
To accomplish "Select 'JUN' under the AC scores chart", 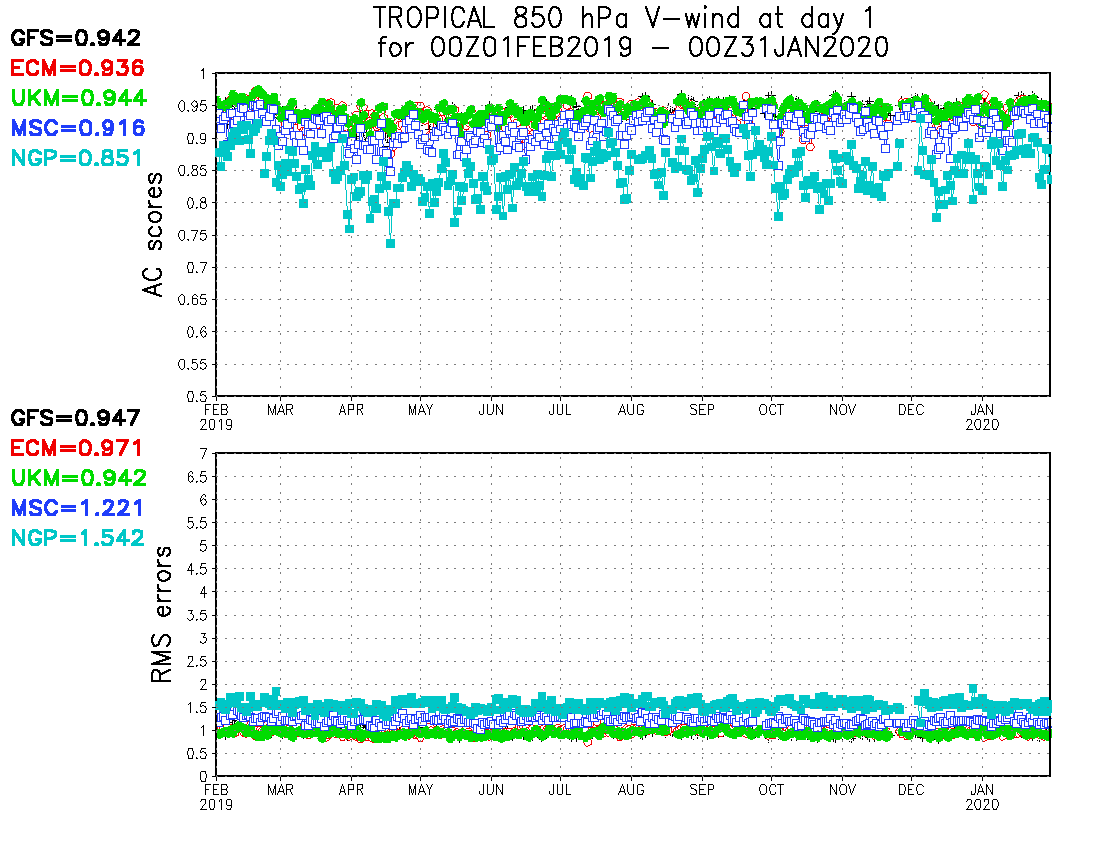I will point(491,410).
